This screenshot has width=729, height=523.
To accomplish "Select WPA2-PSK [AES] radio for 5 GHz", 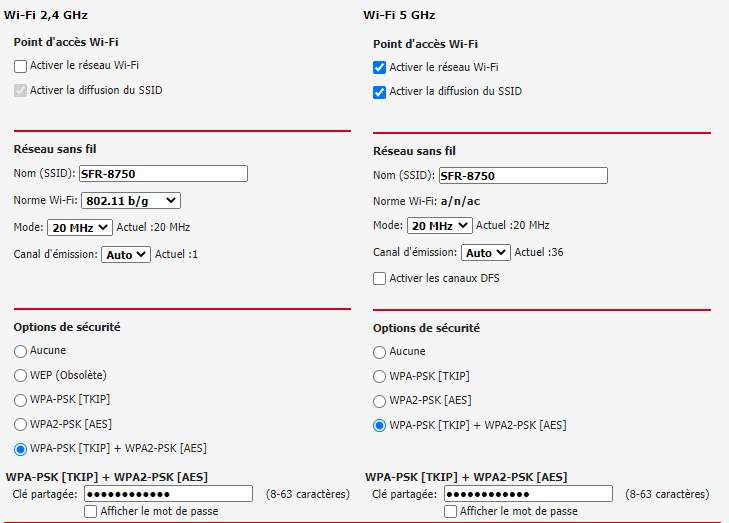I will tap(379, 401).
